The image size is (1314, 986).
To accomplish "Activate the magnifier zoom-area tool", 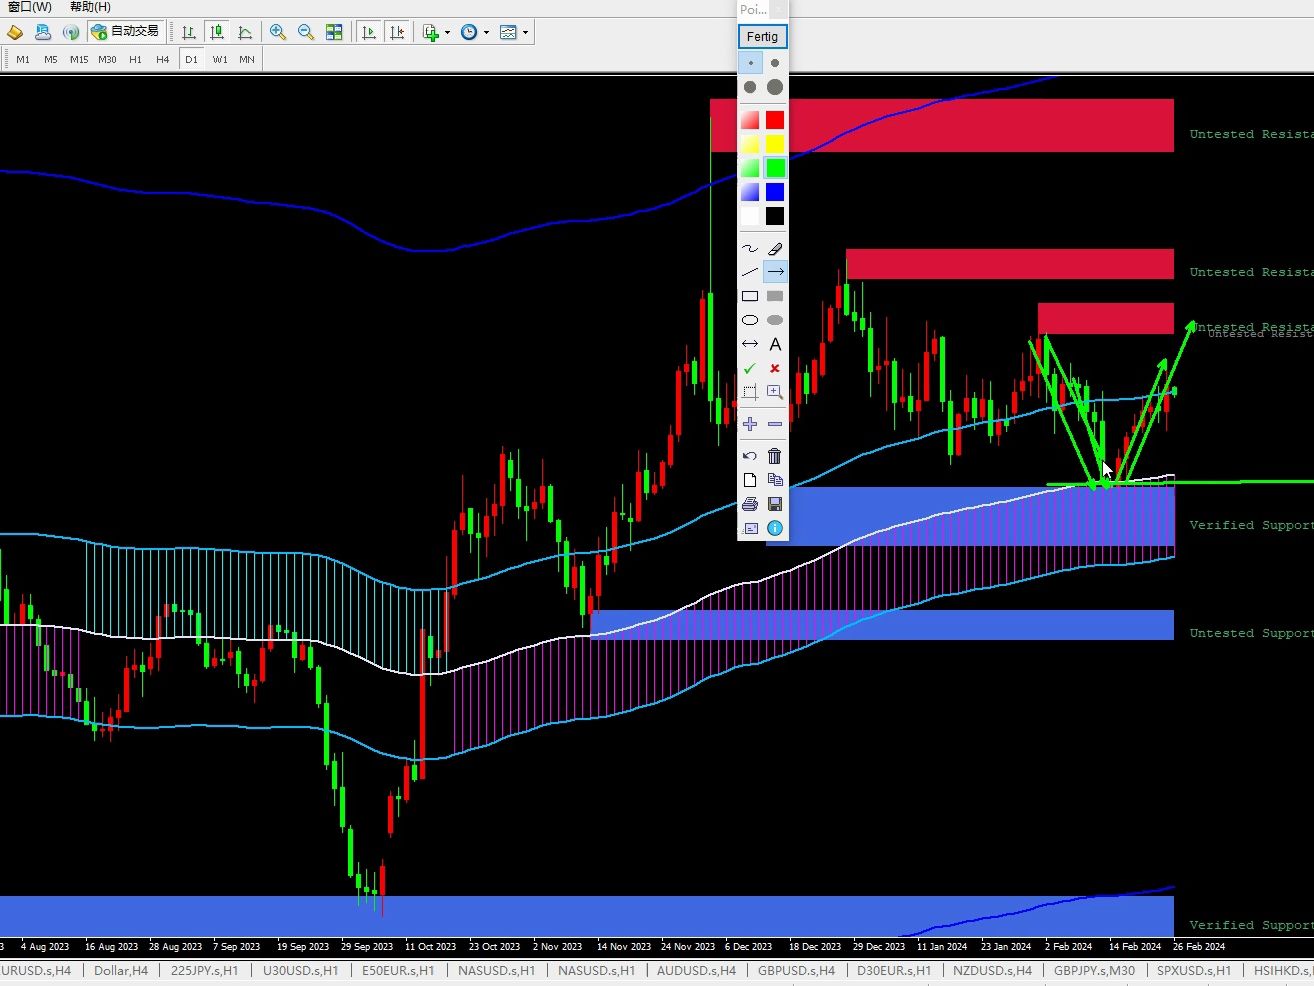I will (x=775, y=392).
